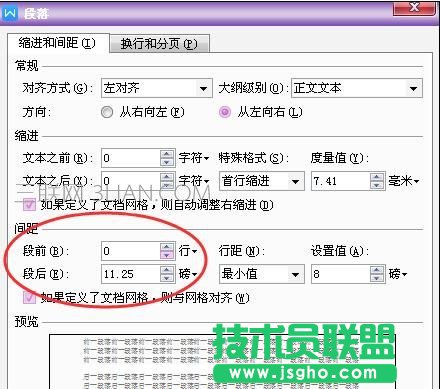The width and height of the screenshot is (440, 389).
Task: Increase the 度量值 measurement value
Action: (x=377, y=177)
